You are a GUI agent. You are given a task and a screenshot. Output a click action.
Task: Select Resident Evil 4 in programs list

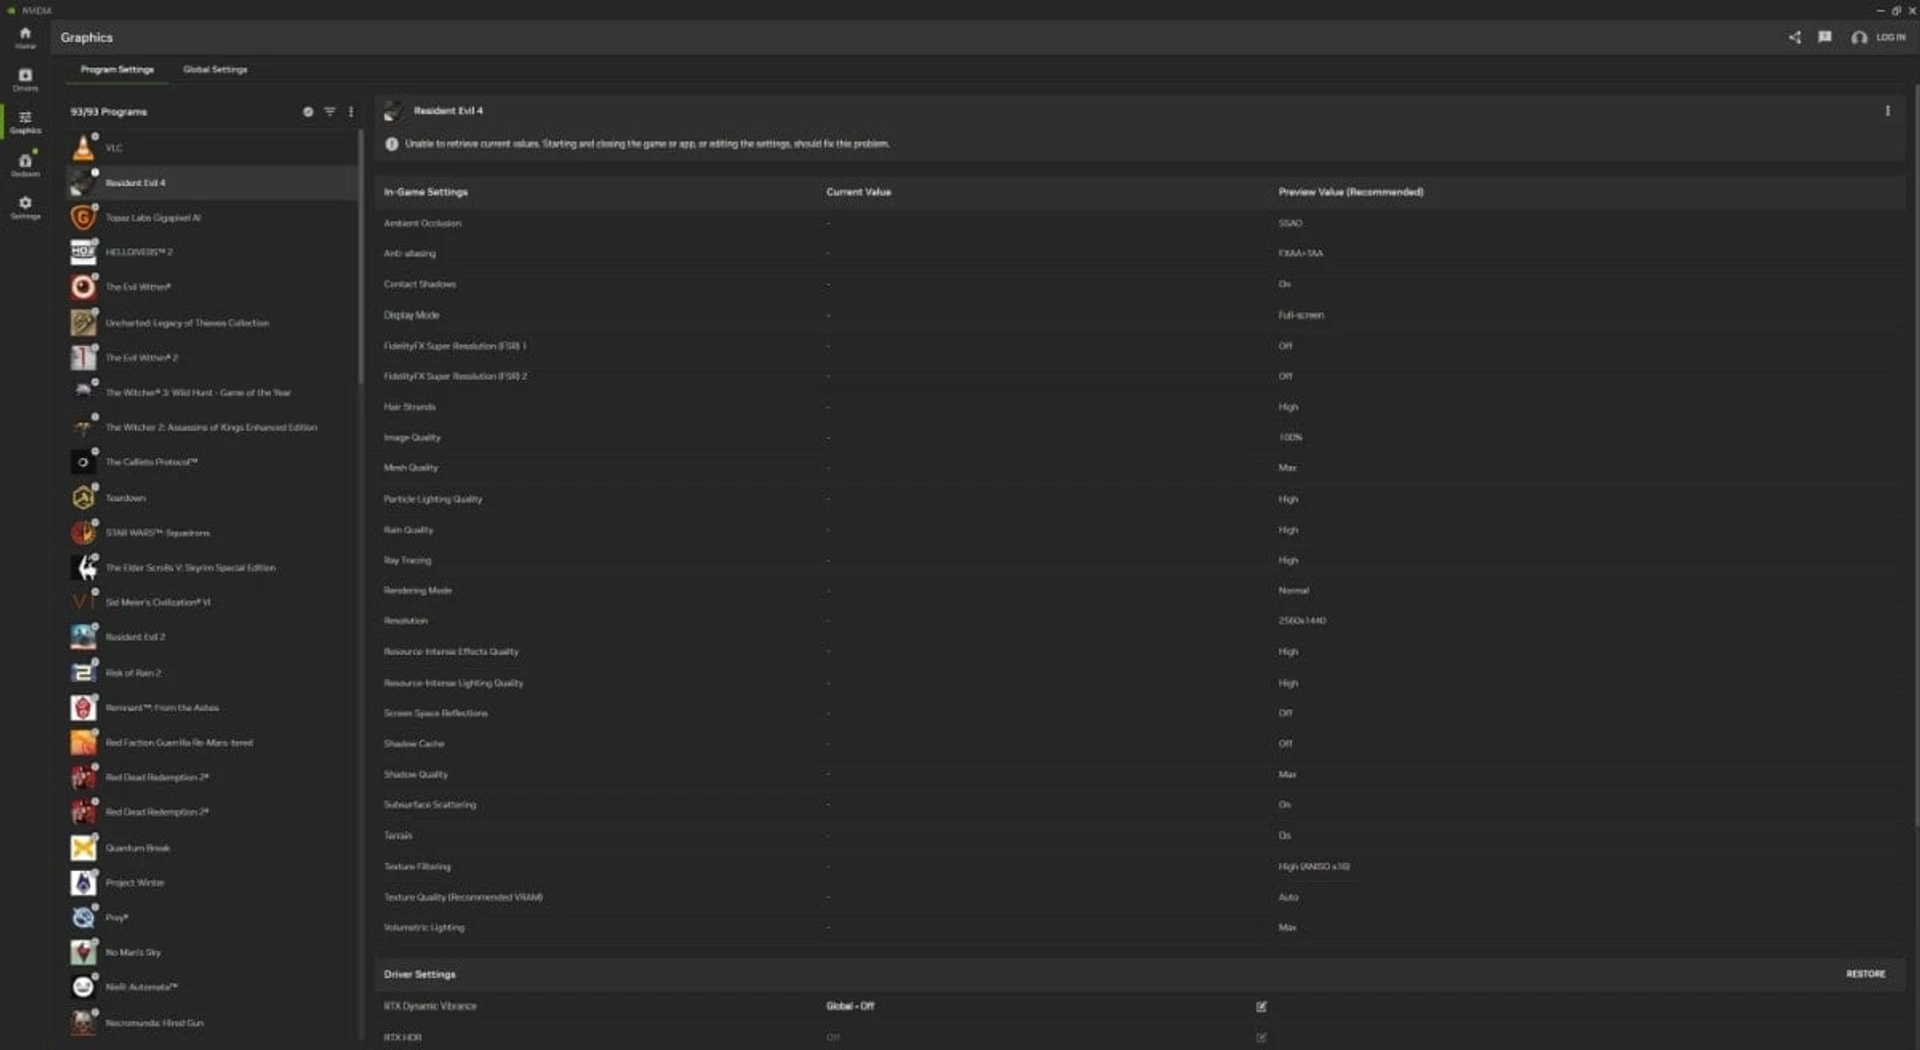[x=212, y=183]
